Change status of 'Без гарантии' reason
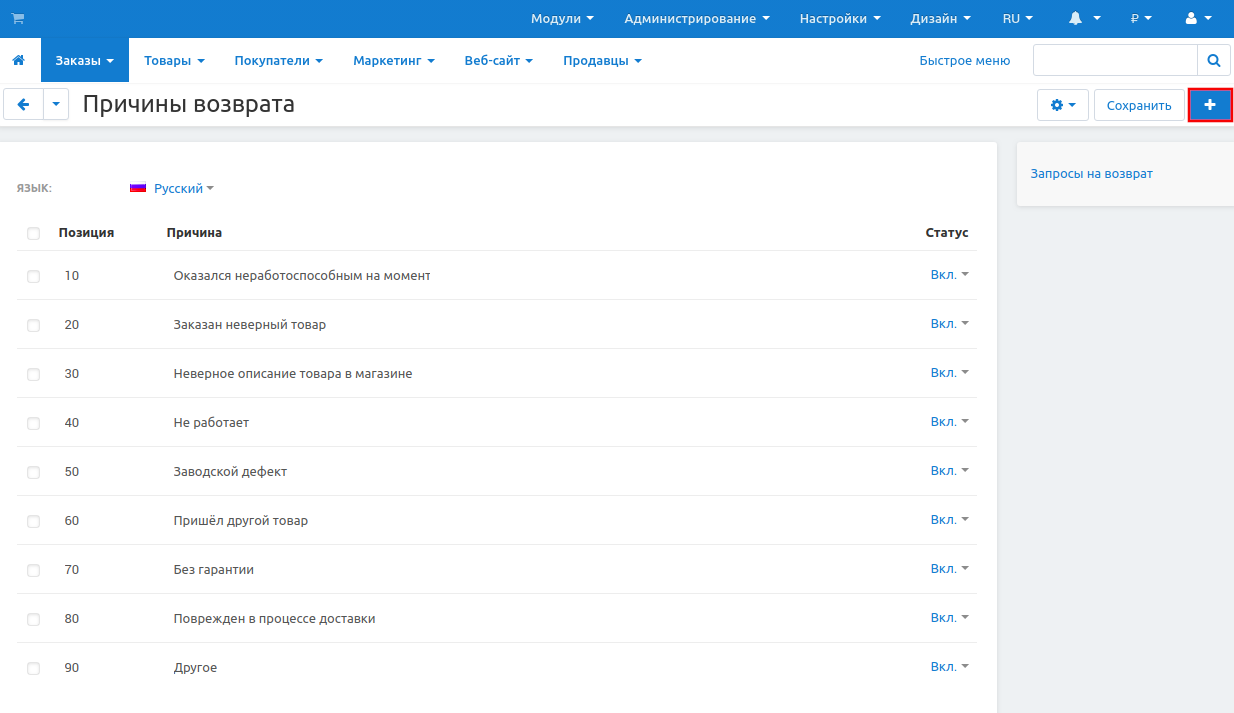This screenshot has height=713, width=1234. point(949,569)
